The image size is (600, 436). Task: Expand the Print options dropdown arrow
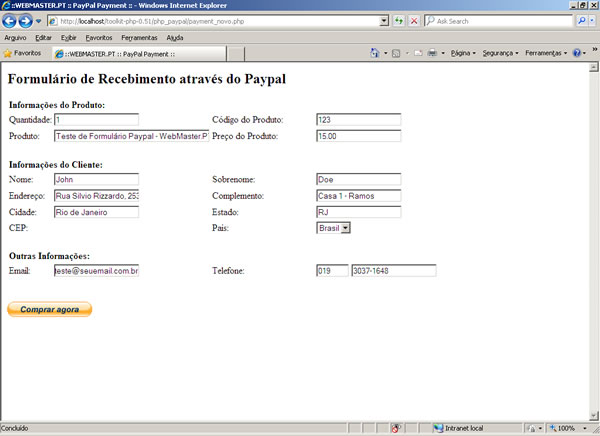pyautogui.click(x=443, y=53)
